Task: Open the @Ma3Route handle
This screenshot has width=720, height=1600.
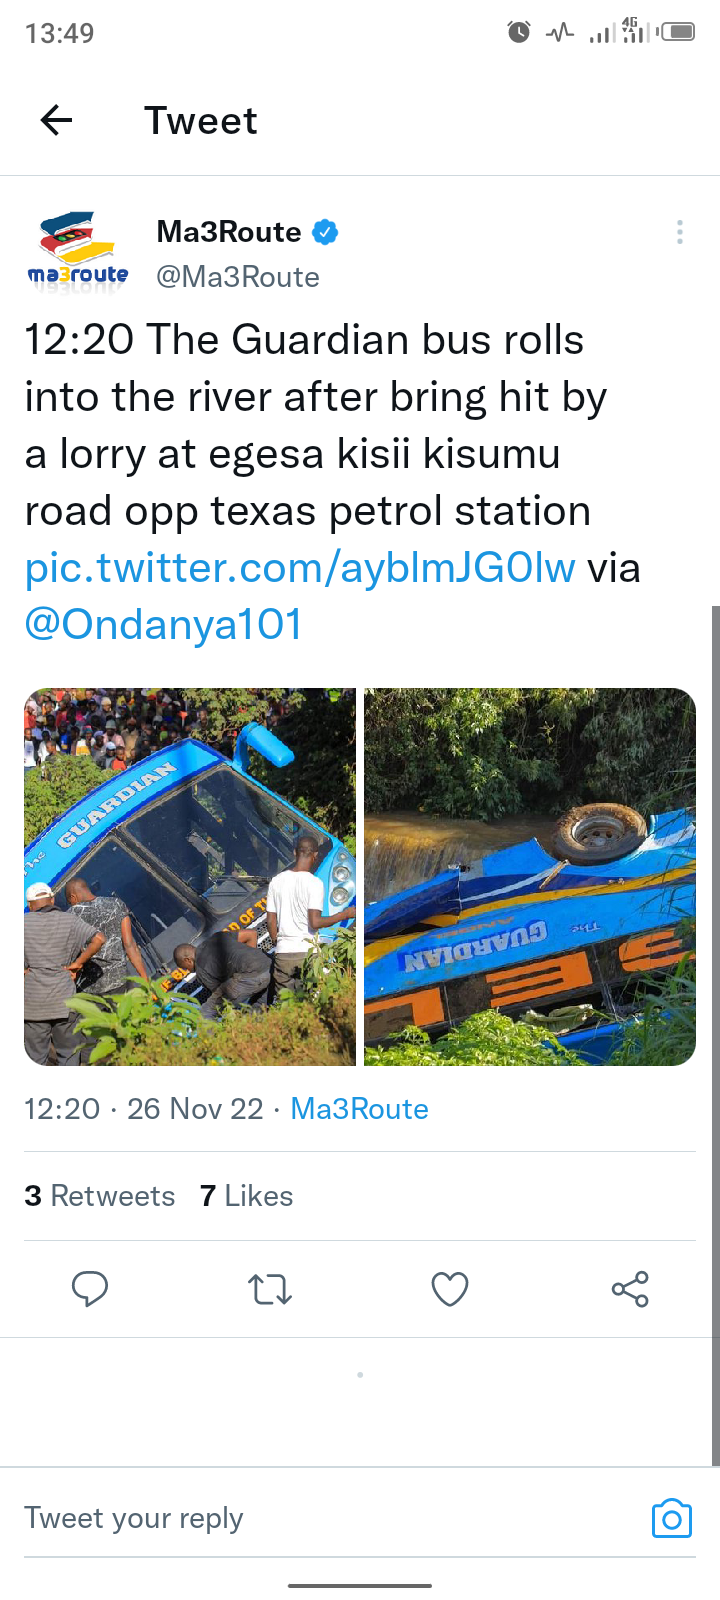Action: point(238,277)
